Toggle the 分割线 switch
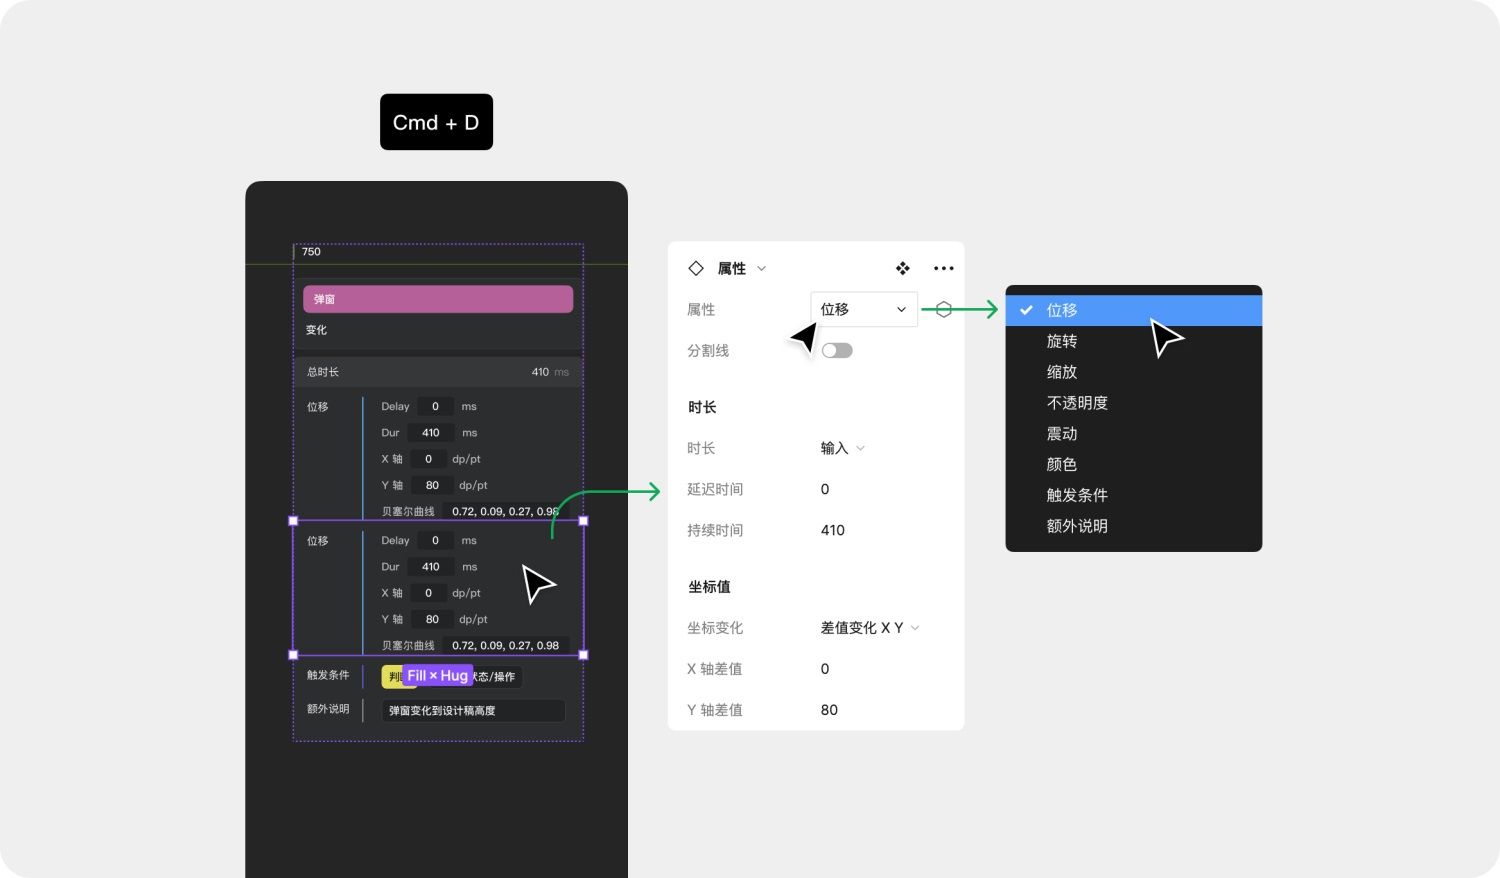The image size is (1500, 878). click(x=837, y=350)
